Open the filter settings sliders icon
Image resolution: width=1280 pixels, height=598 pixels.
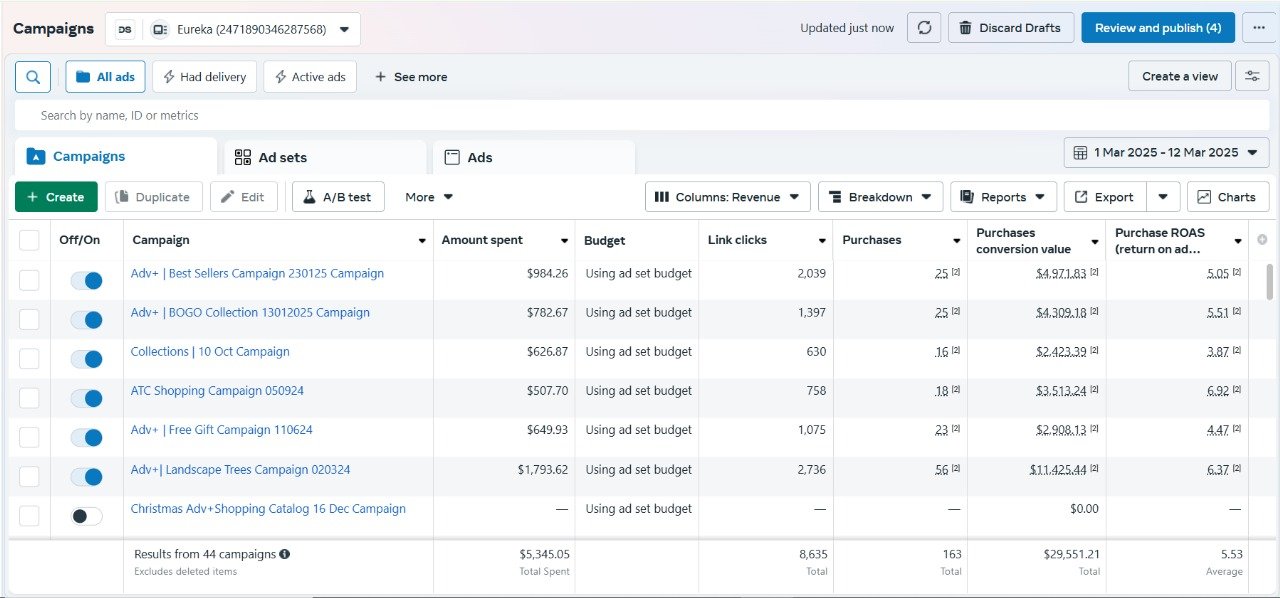click(x=1252, y=77)
